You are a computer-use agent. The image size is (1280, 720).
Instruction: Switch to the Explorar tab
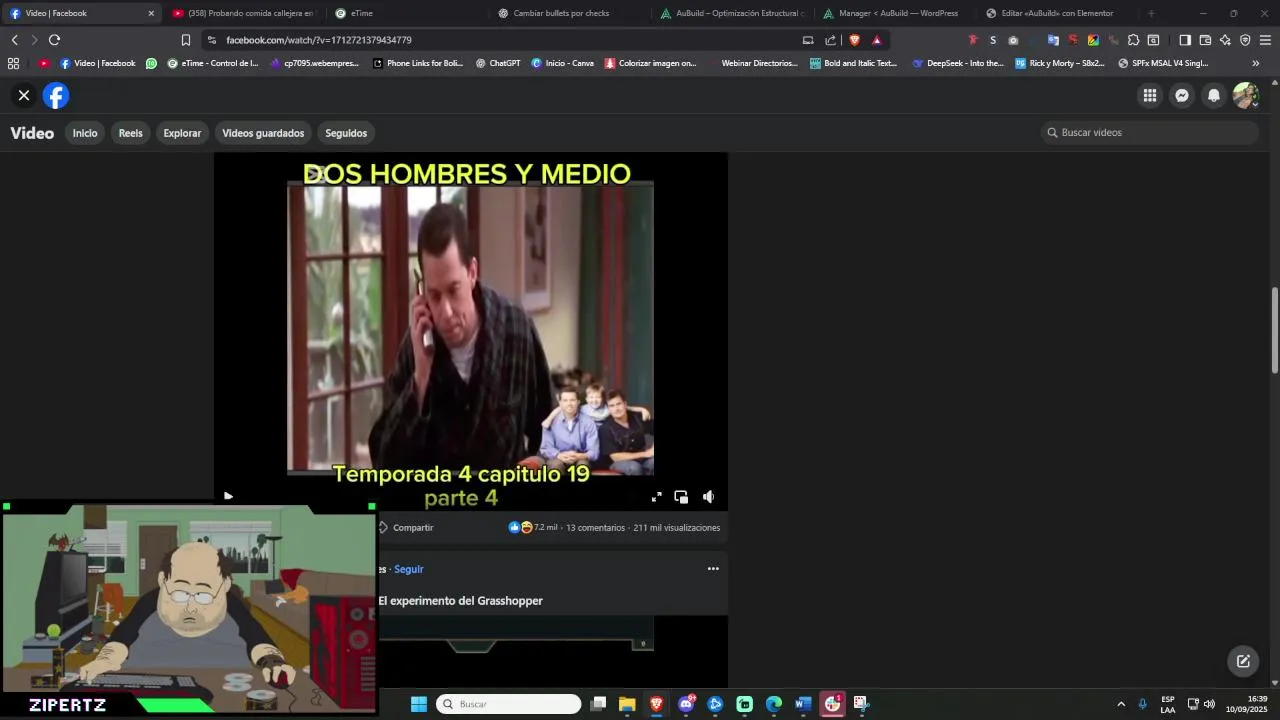click(x=182, y=133)
